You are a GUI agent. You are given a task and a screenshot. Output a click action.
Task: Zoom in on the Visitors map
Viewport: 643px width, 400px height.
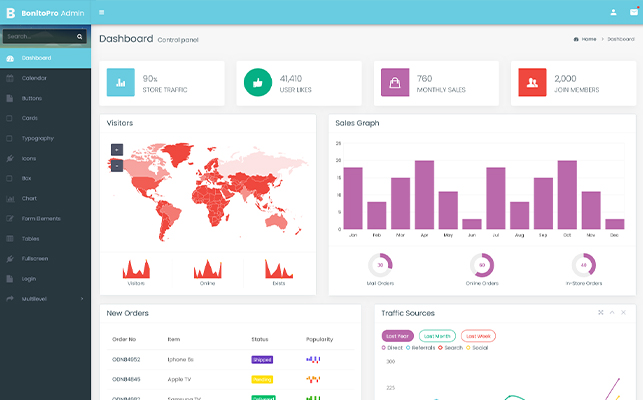pyautogui.click(x=117, y=150)
